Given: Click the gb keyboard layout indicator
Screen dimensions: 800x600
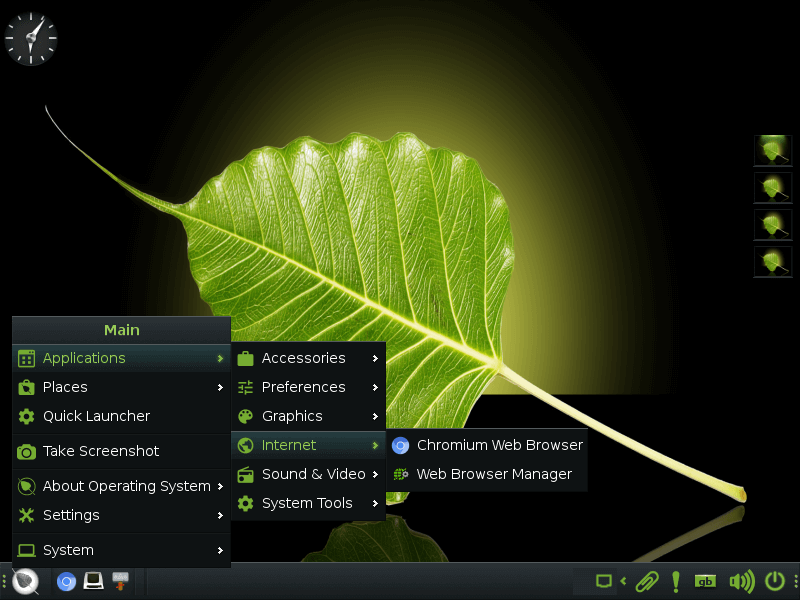Looking at the screenshot, I should tap(705, 582).
